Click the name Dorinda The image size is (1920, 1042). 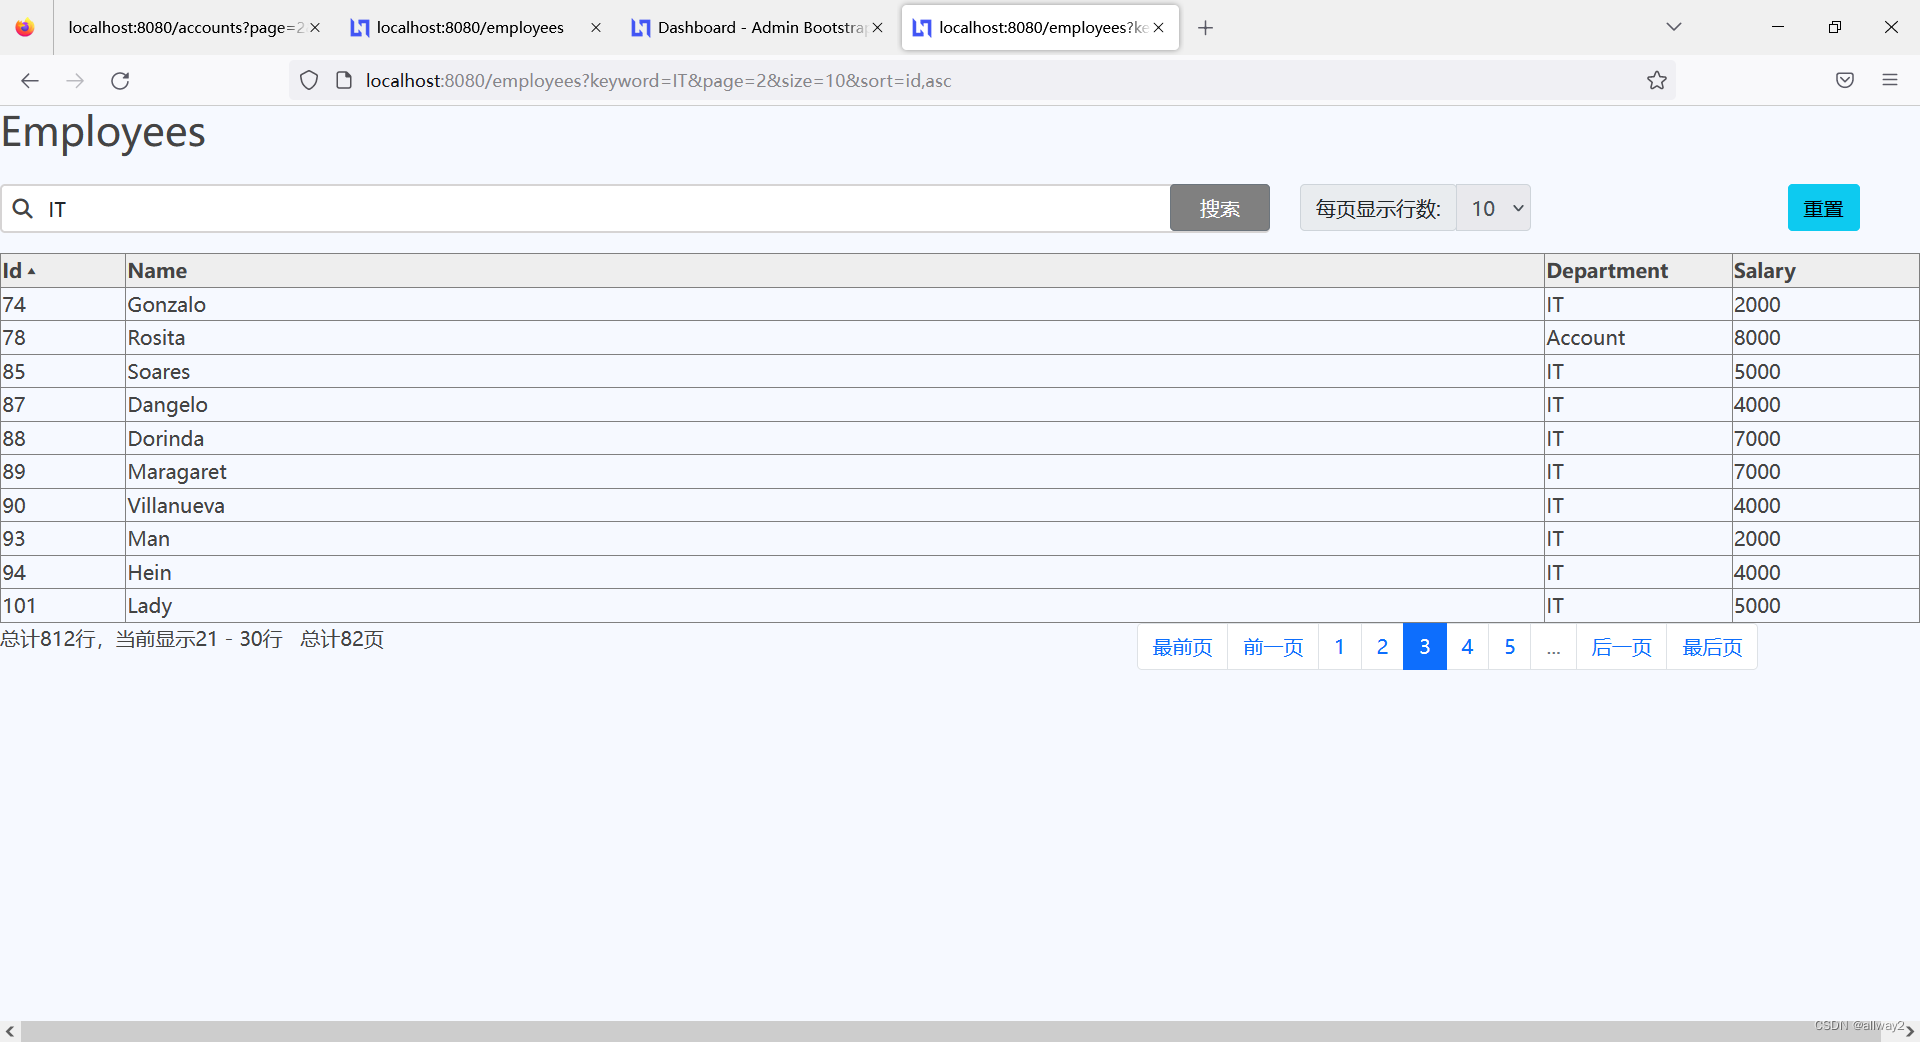[165, 439]
